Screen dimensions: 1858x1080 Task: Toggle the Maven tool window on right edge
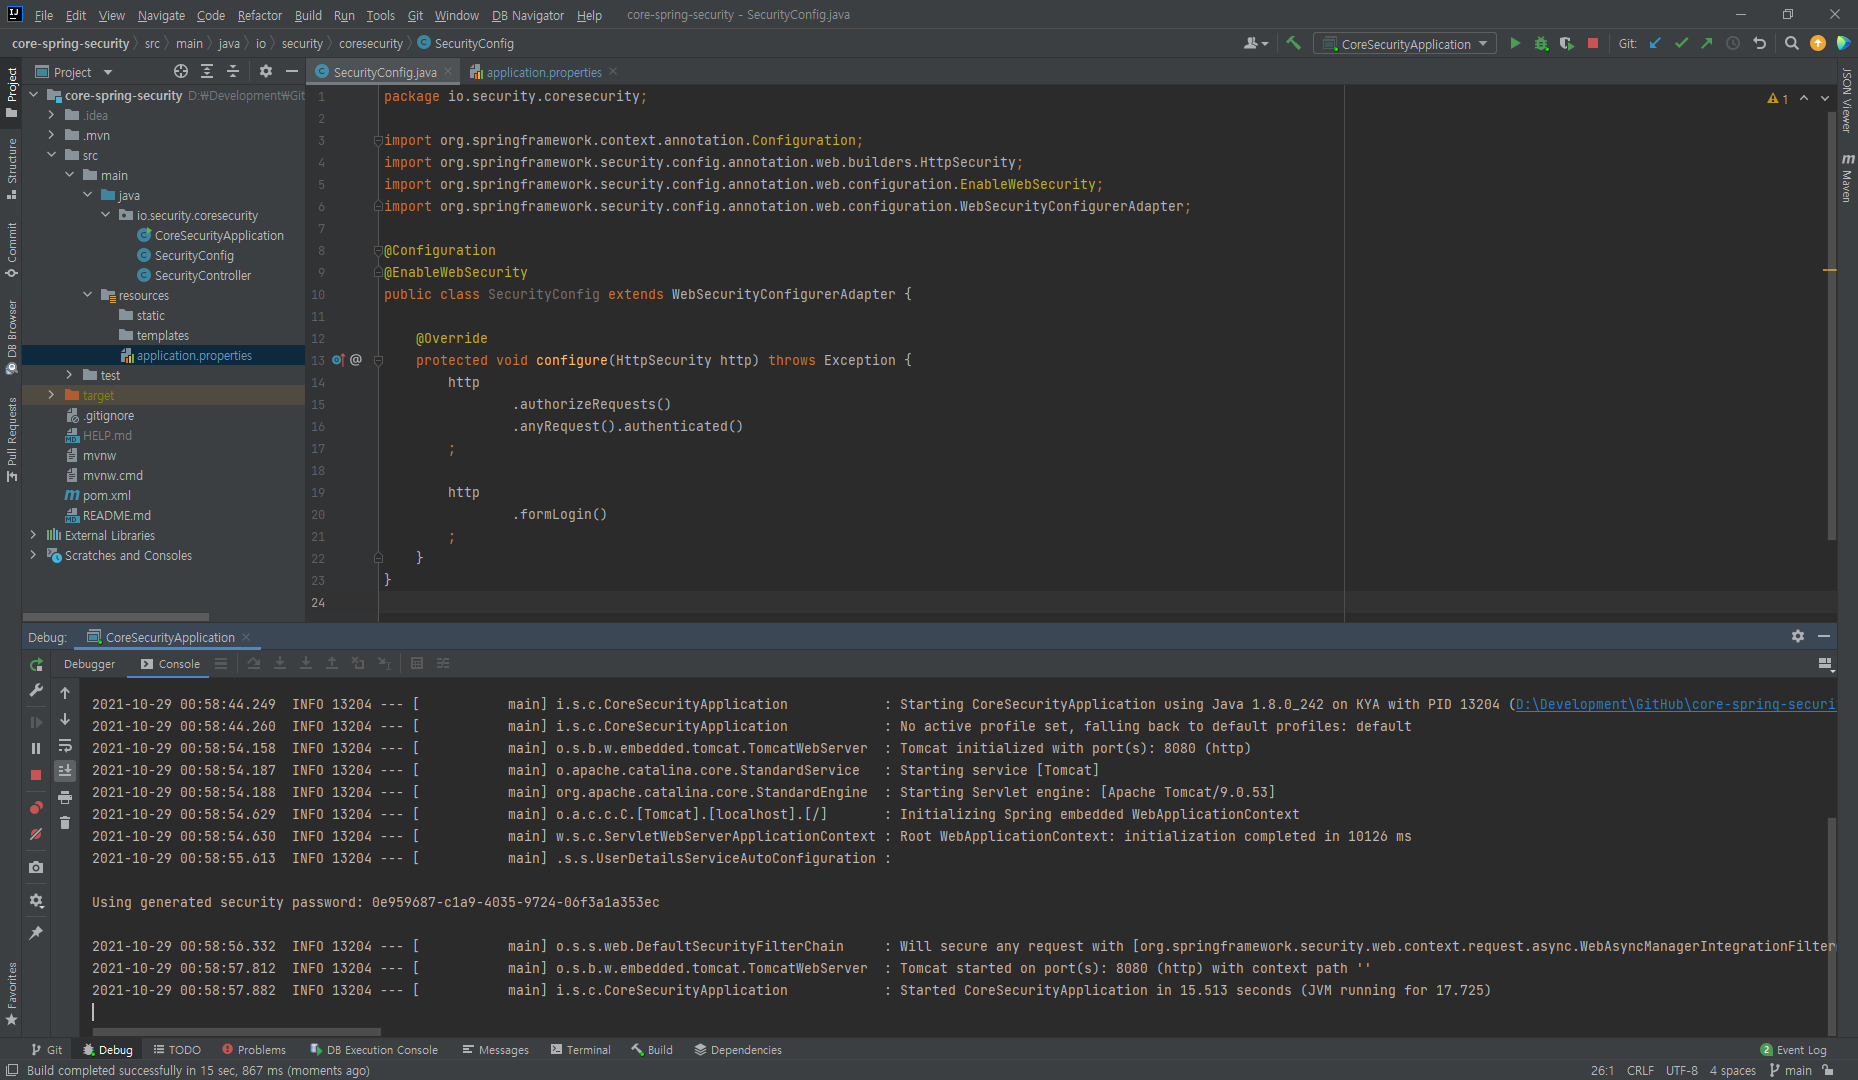[x=1847, y=178]
